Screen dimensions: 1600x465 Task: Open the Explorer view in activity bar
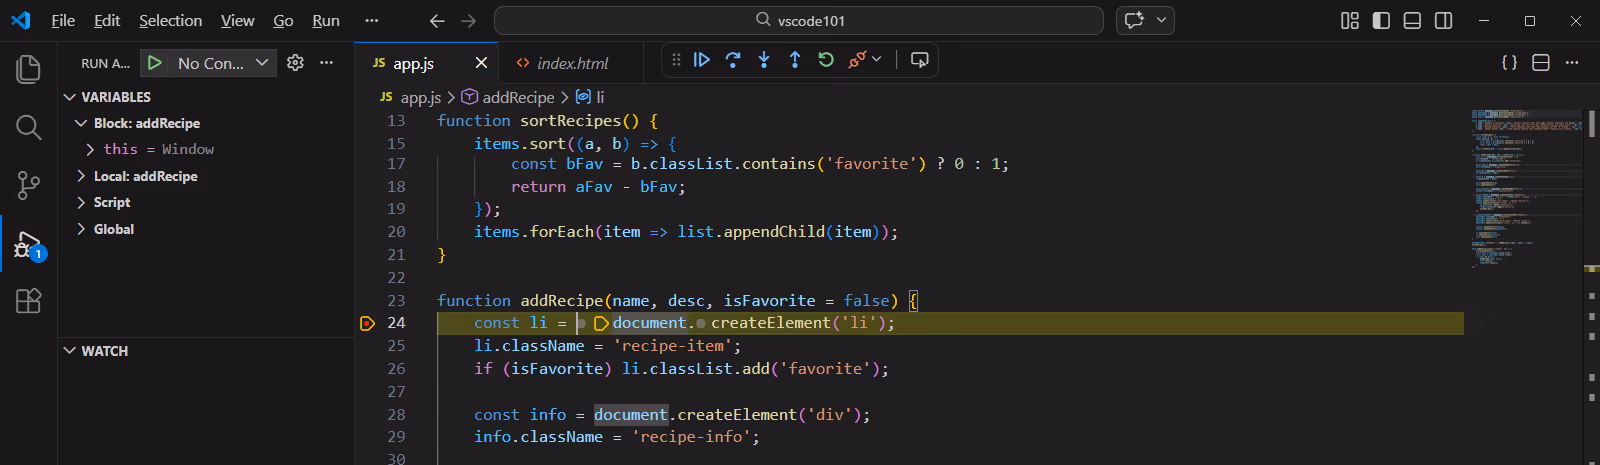tap(28, 69)
